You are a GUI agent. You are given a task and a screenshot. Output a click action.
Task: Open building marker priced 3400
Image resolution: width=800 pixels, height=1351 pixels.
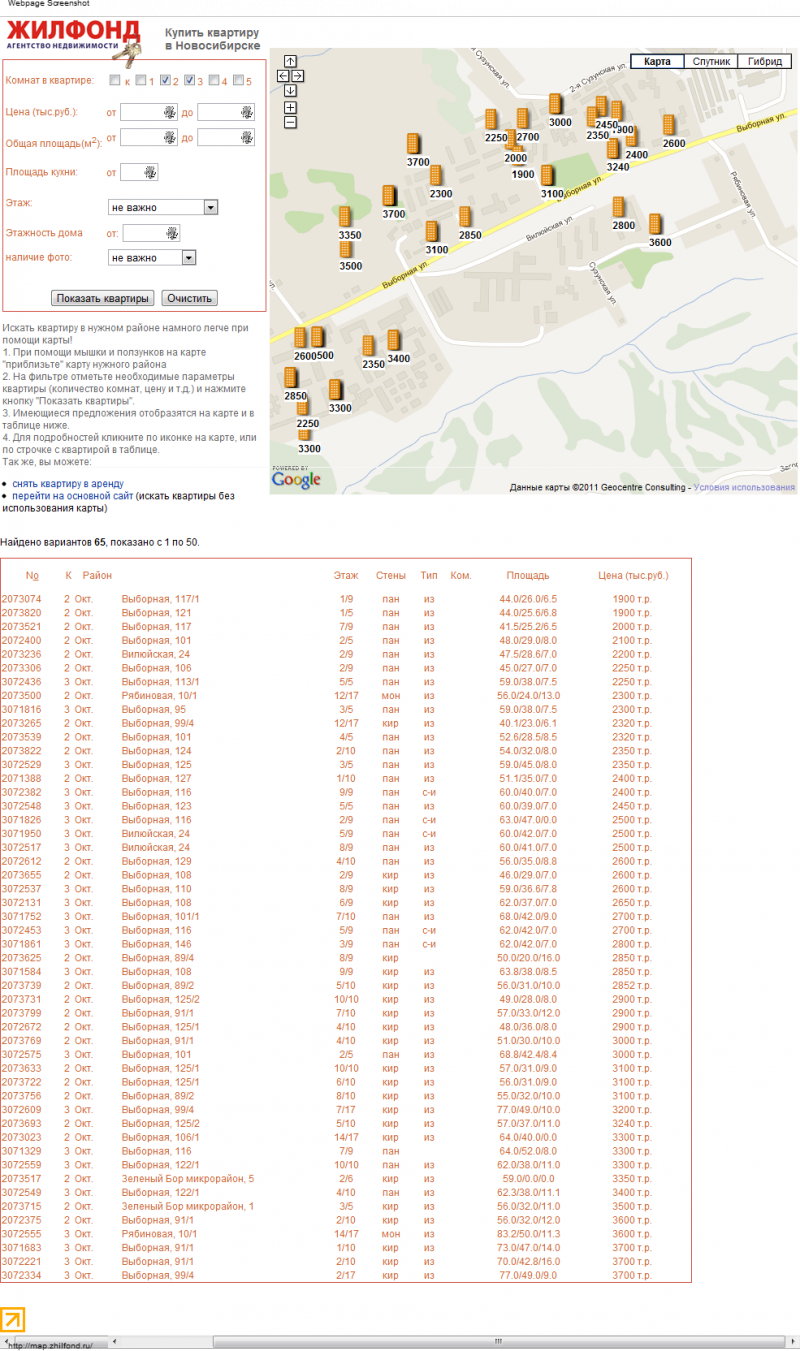click(395, 341)
